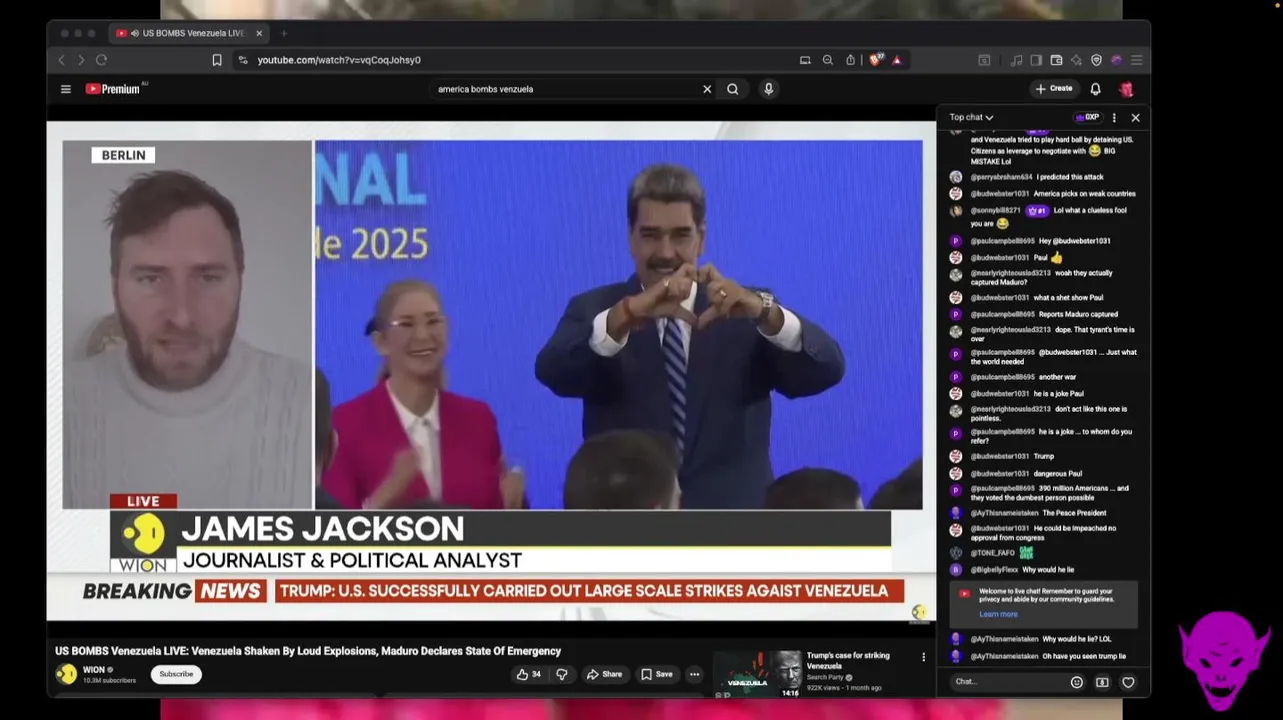Screen dimensions: 1283x720
Task: Open the Brave VPN shield icon
Action: [x=1096, y=60]
